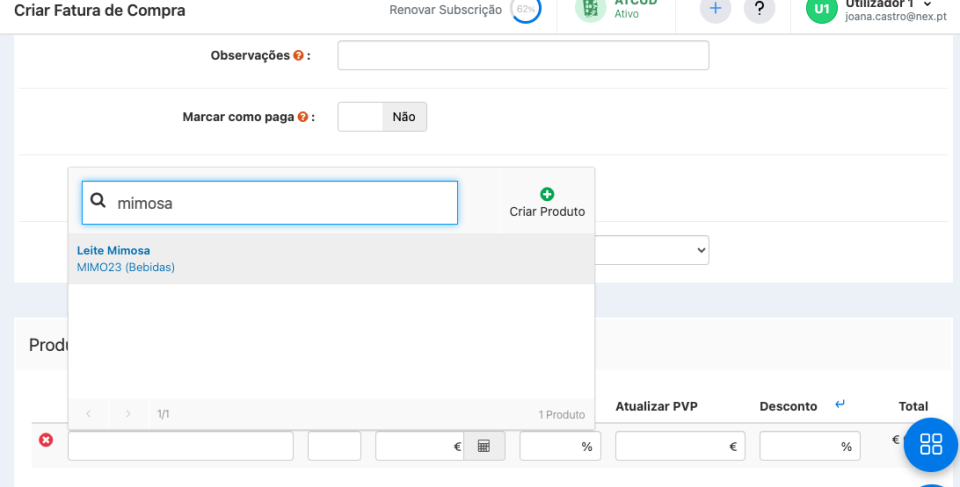The width and height of the screenshot is (960, 487).
Task: Click the Atualizar PVP euro input
Action: point(680,446)
